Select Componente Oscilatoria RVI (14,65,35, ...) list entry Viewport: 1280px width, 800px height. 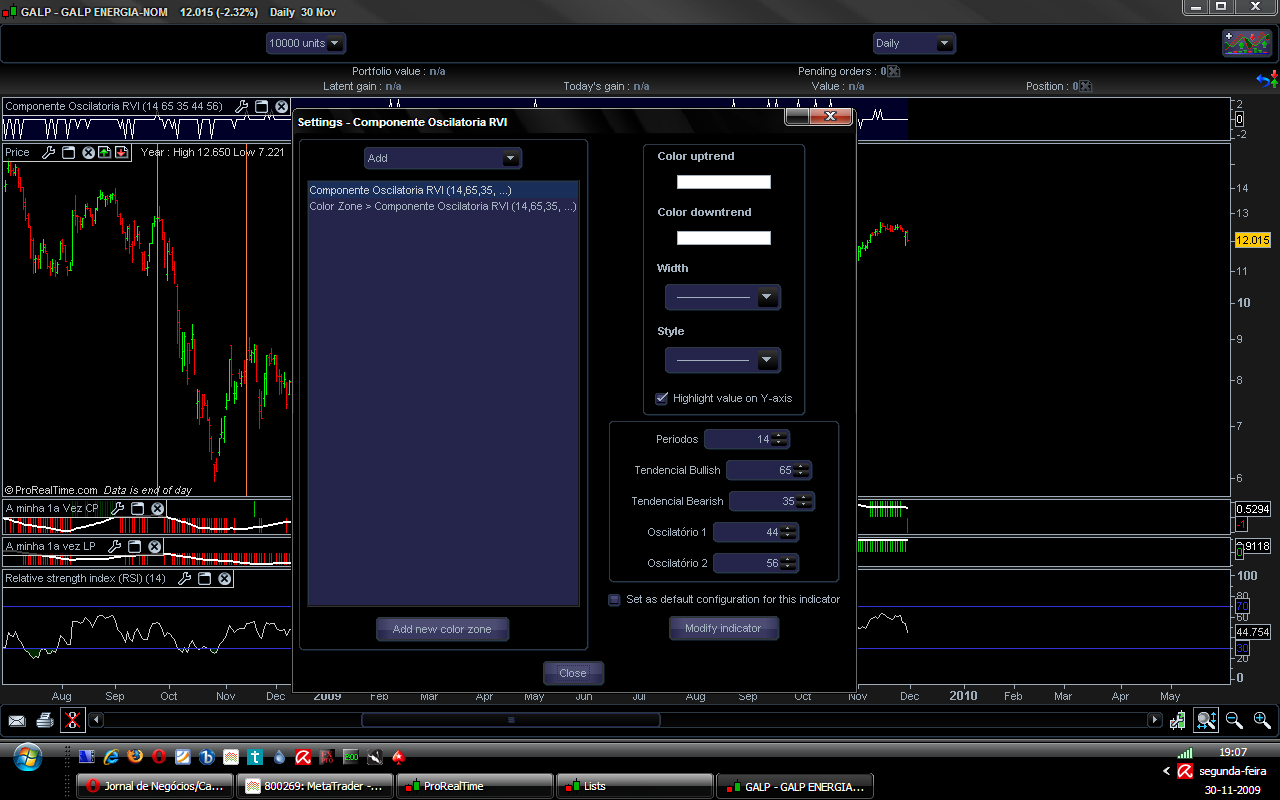443,190
